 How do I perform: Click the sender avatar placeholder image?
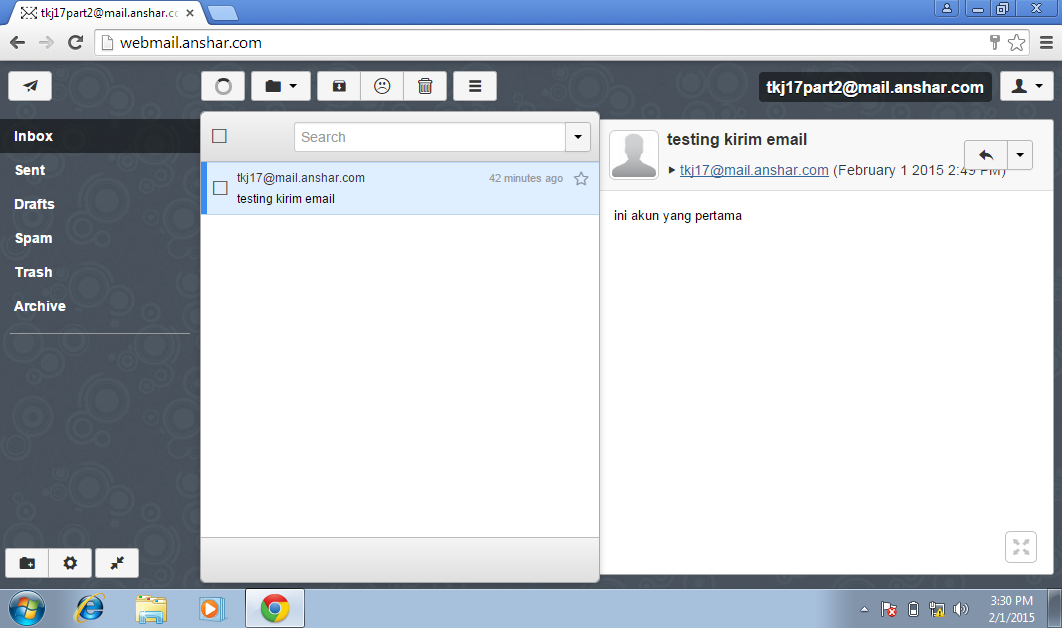(x=634, y=155)
